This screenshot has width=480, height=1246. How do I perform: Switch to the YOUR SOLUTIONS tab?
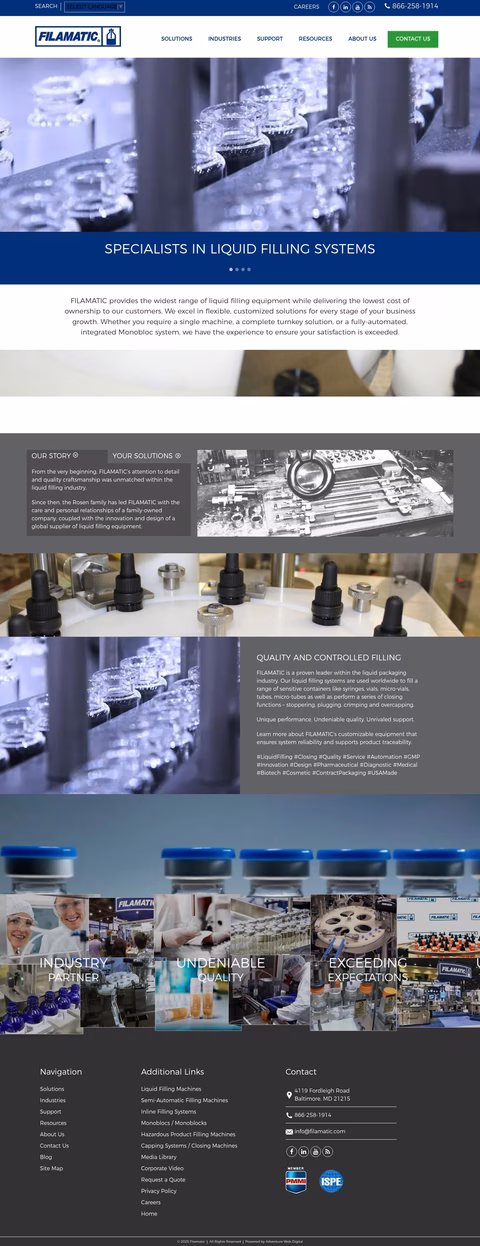pyautogui.click(x=148, y=456)
